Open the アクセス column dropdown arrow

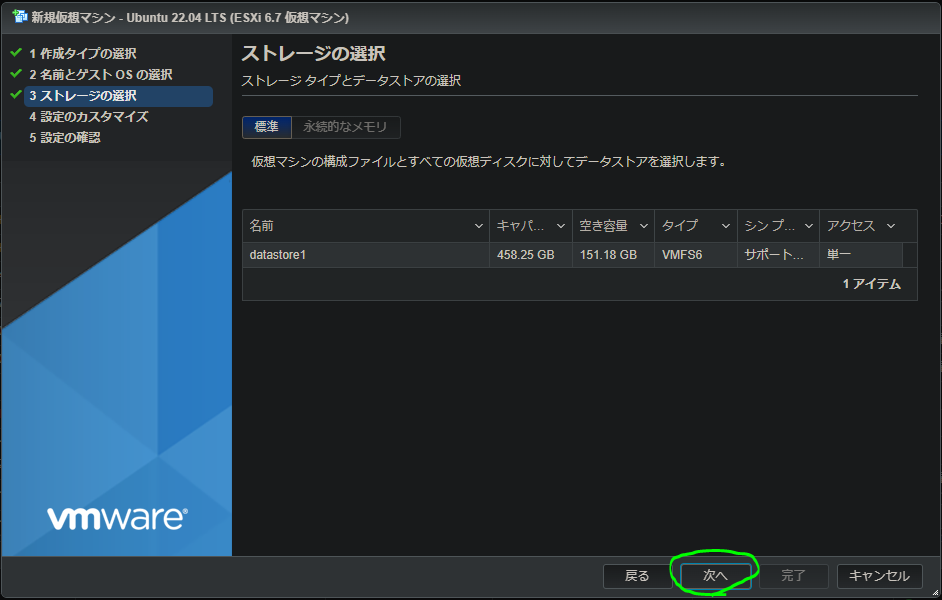click(x=891, y=226)
